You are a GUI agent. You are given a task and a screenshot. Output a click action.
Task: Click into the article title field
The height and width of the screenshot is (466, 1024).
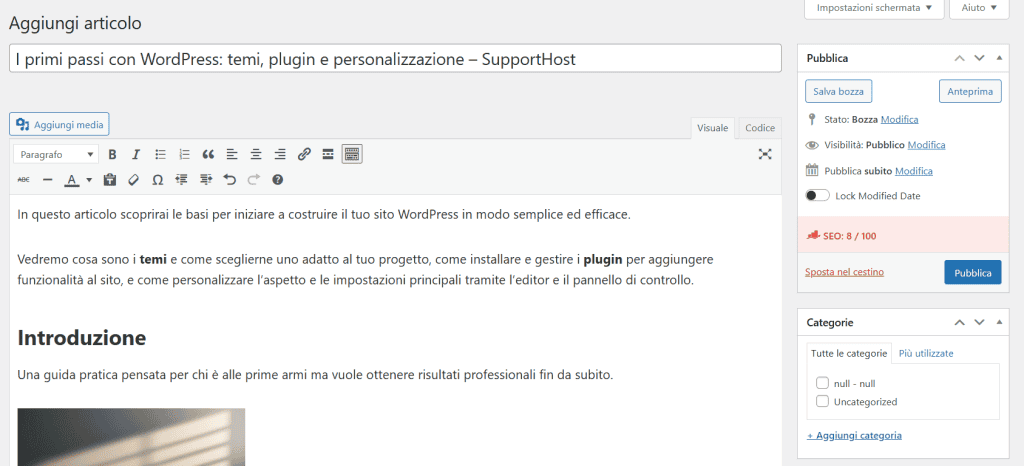click(395, 59)
